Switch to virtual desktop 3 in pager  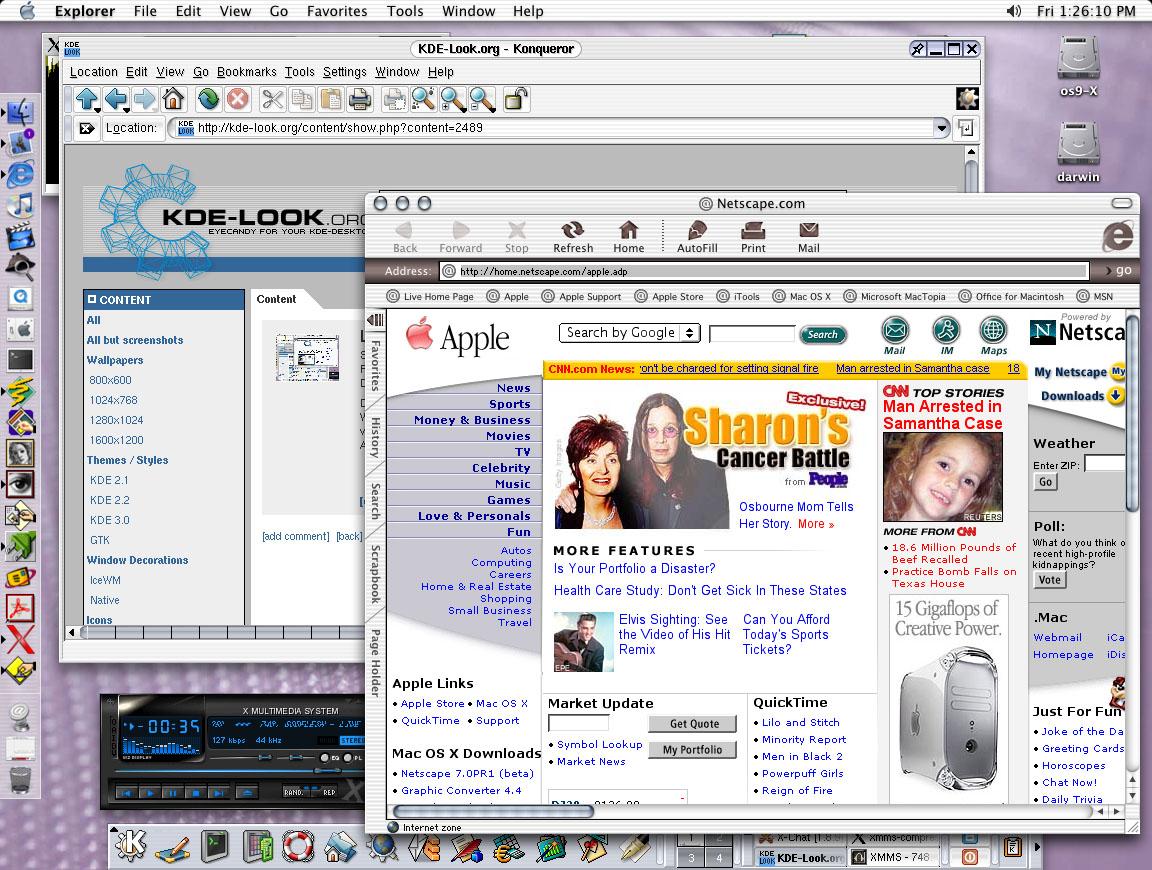coord(691,858)
